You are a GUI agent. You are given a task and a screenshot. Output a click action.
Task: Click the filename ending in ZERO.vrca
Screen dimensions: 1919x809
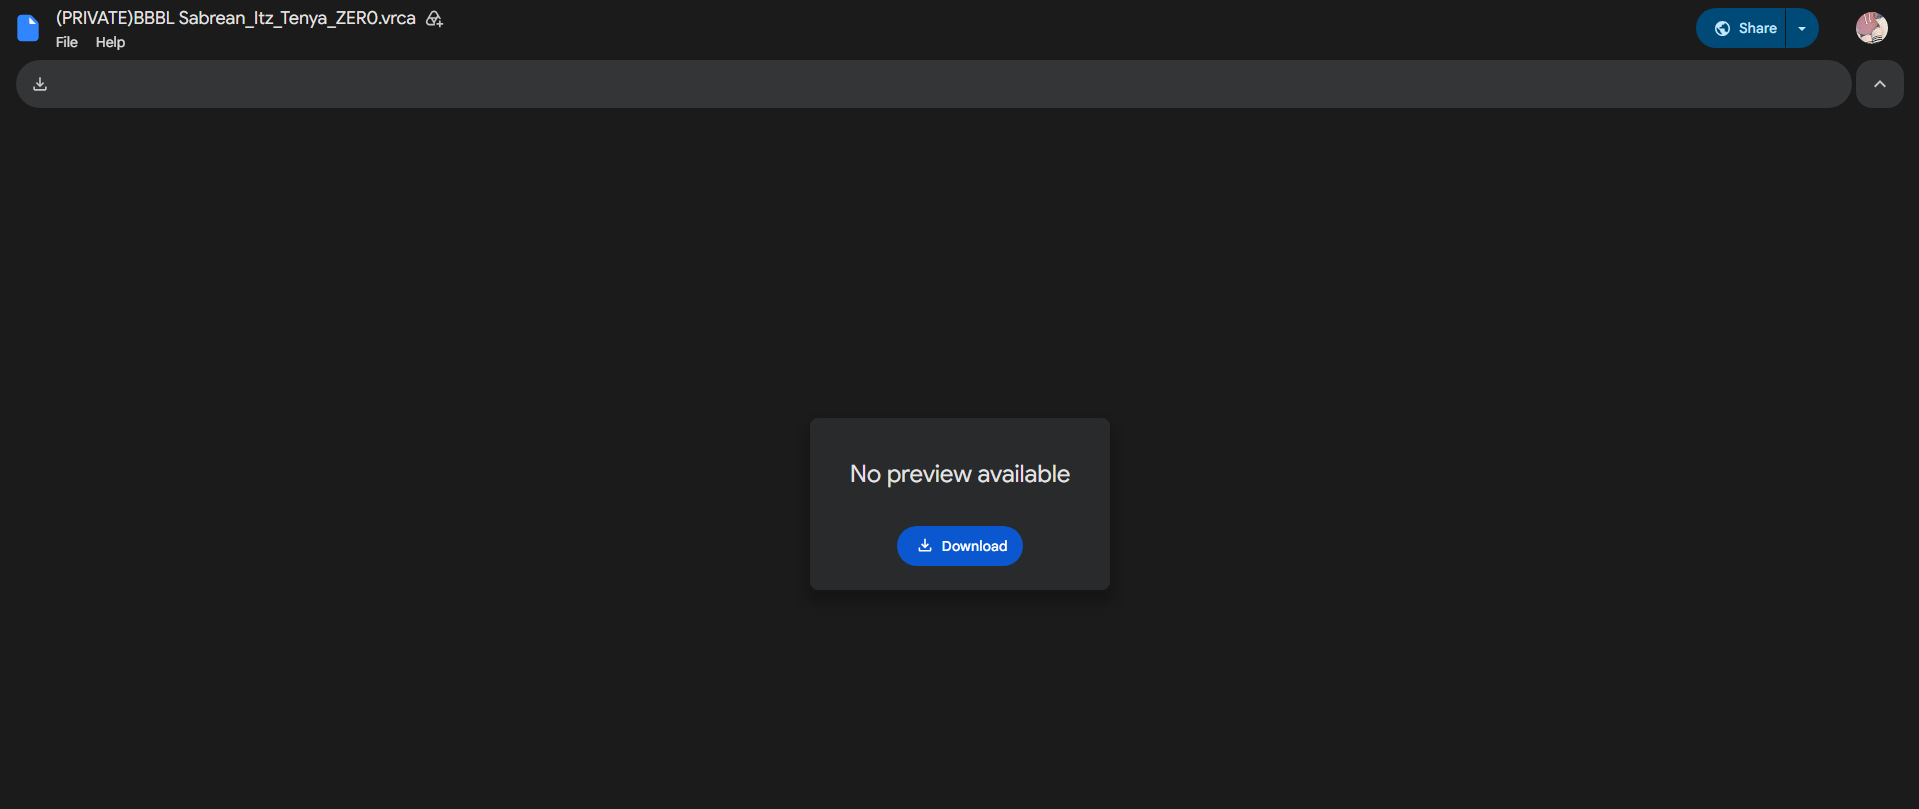[x=236, y=18]
